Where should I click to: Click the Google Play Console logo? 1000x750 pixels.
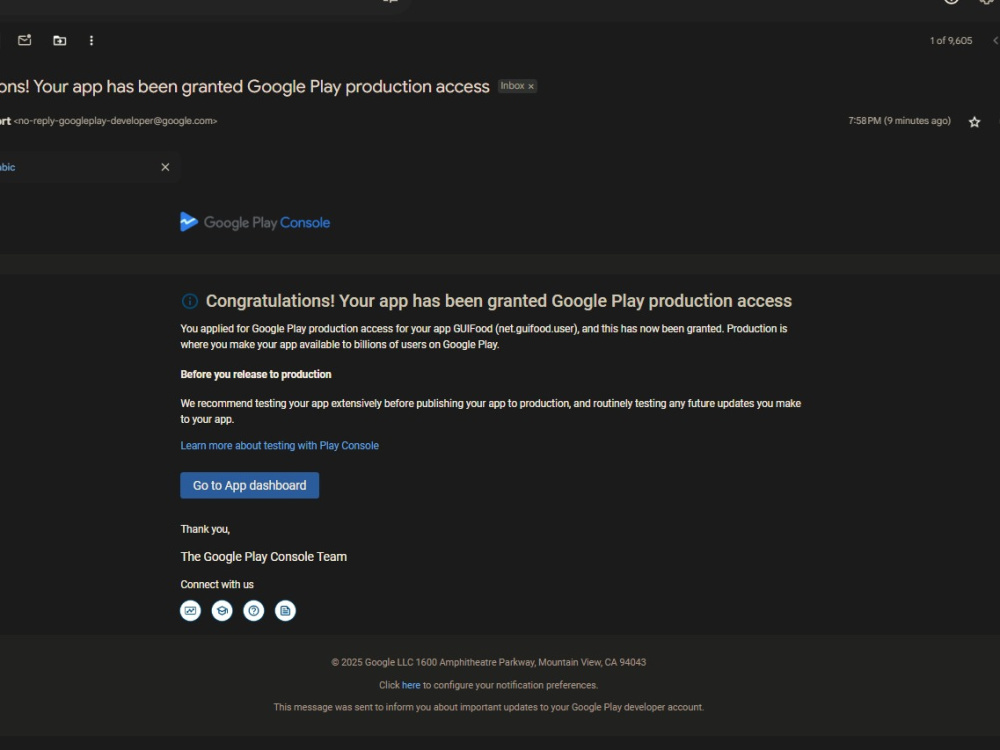coord(255,222)
